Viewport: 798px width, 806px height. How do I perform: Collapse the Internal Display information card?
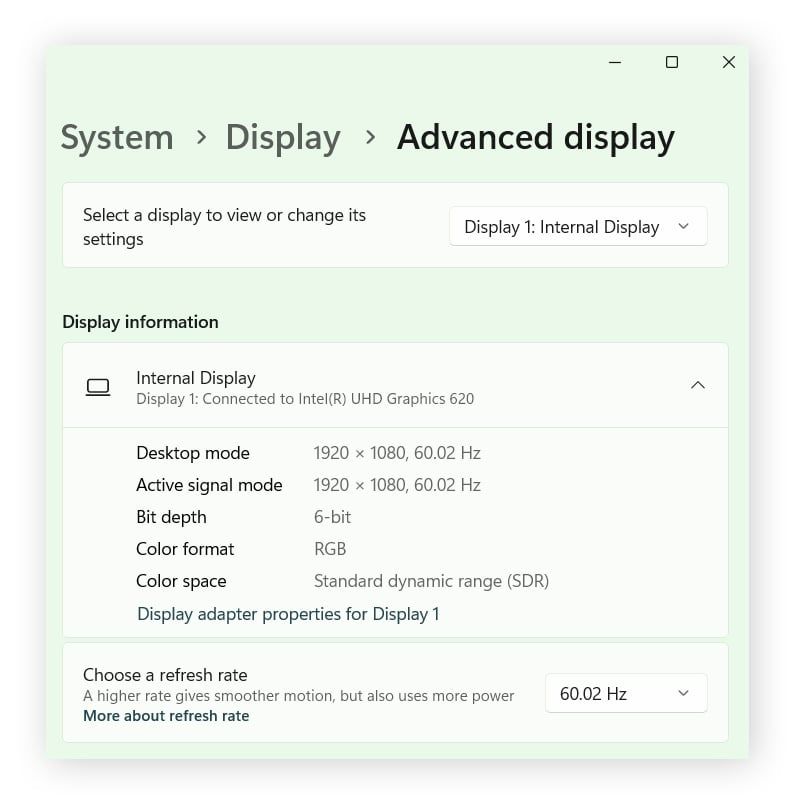(x=697, y=385)
